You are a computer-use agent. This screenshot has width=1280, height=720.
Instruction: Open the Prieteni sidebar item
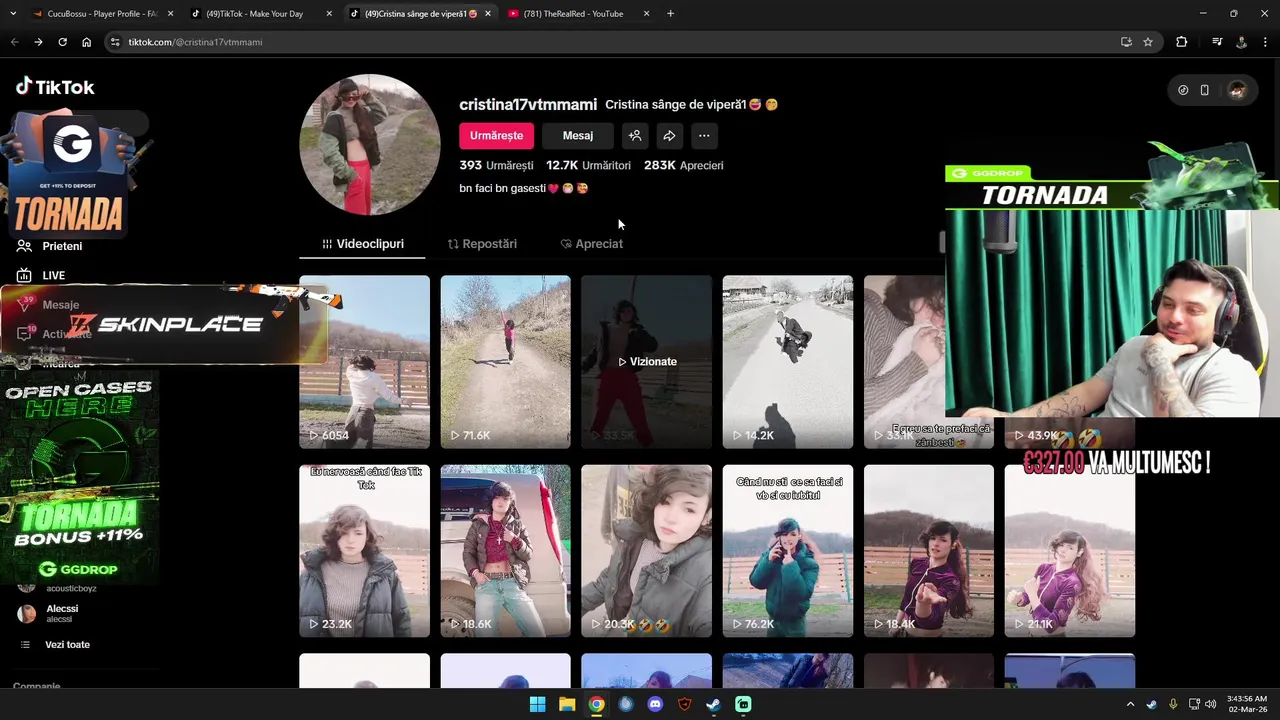tap(50, 246)
